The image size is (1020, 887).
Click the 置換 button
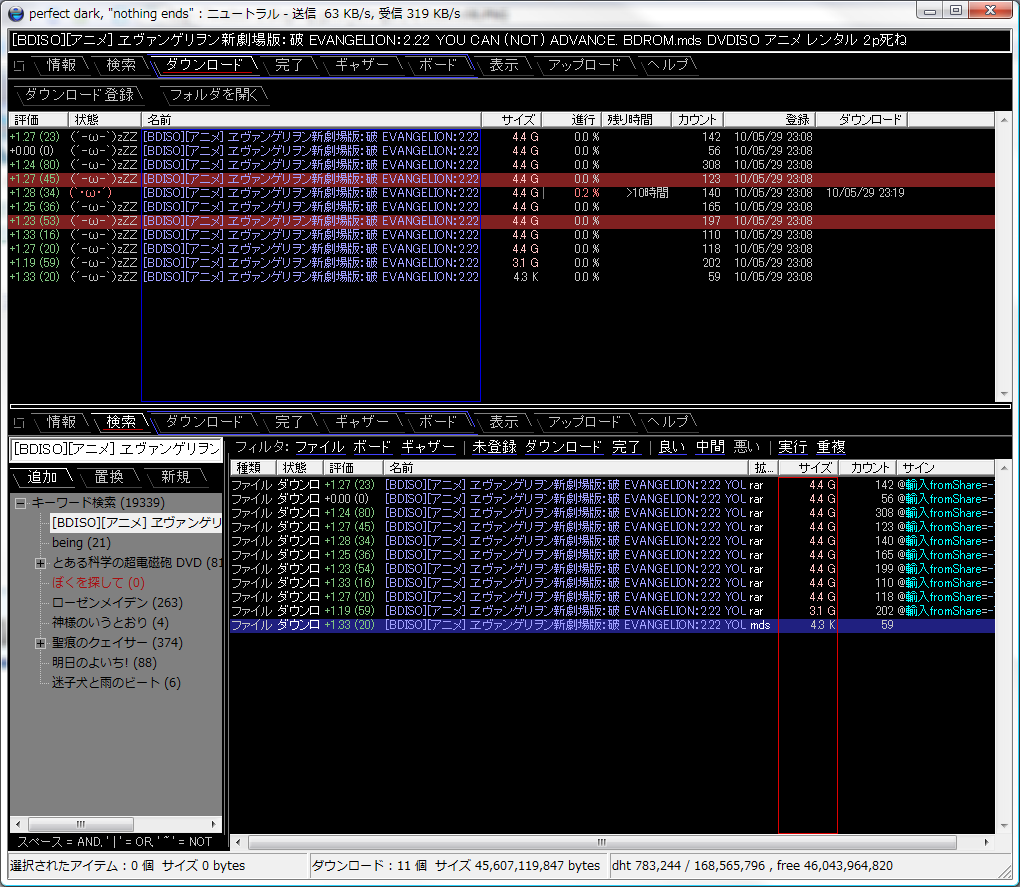[x=109, y=477]
